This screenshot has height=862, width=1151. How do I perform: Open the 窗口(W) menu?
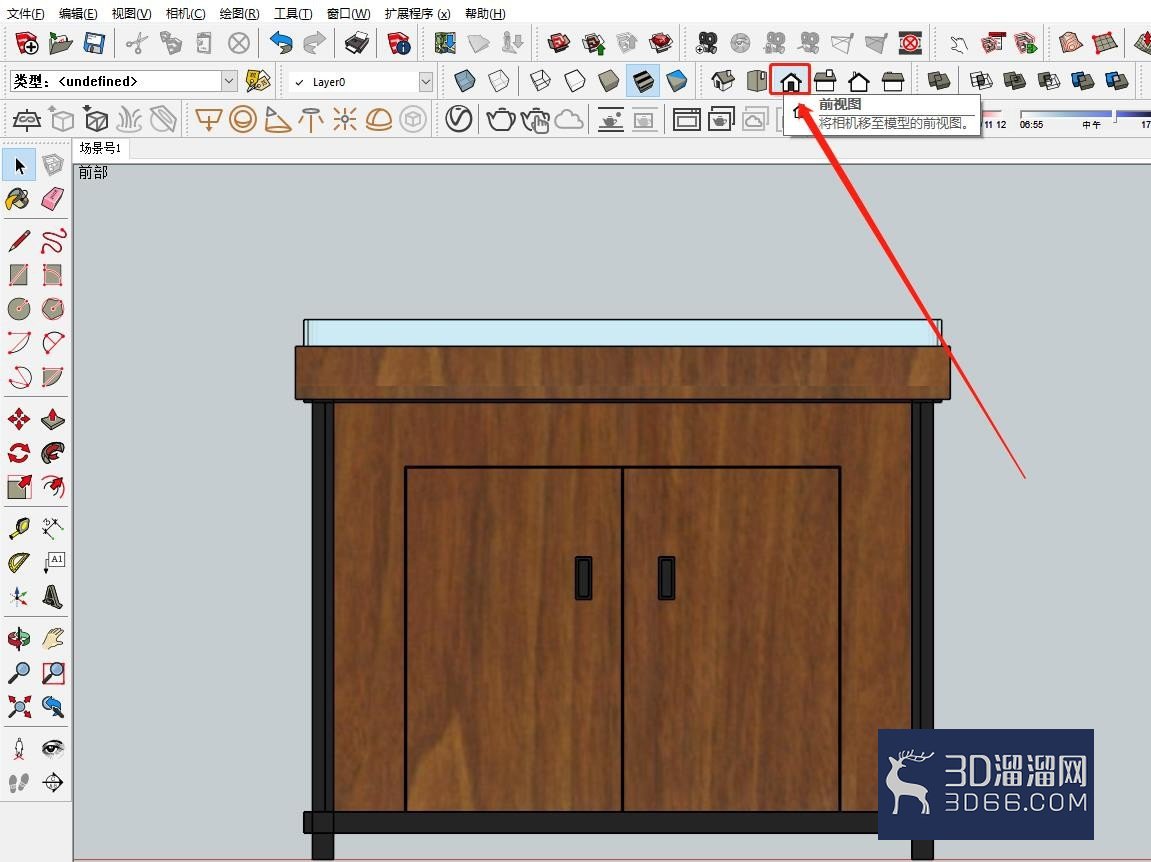[x=349, y=13]
